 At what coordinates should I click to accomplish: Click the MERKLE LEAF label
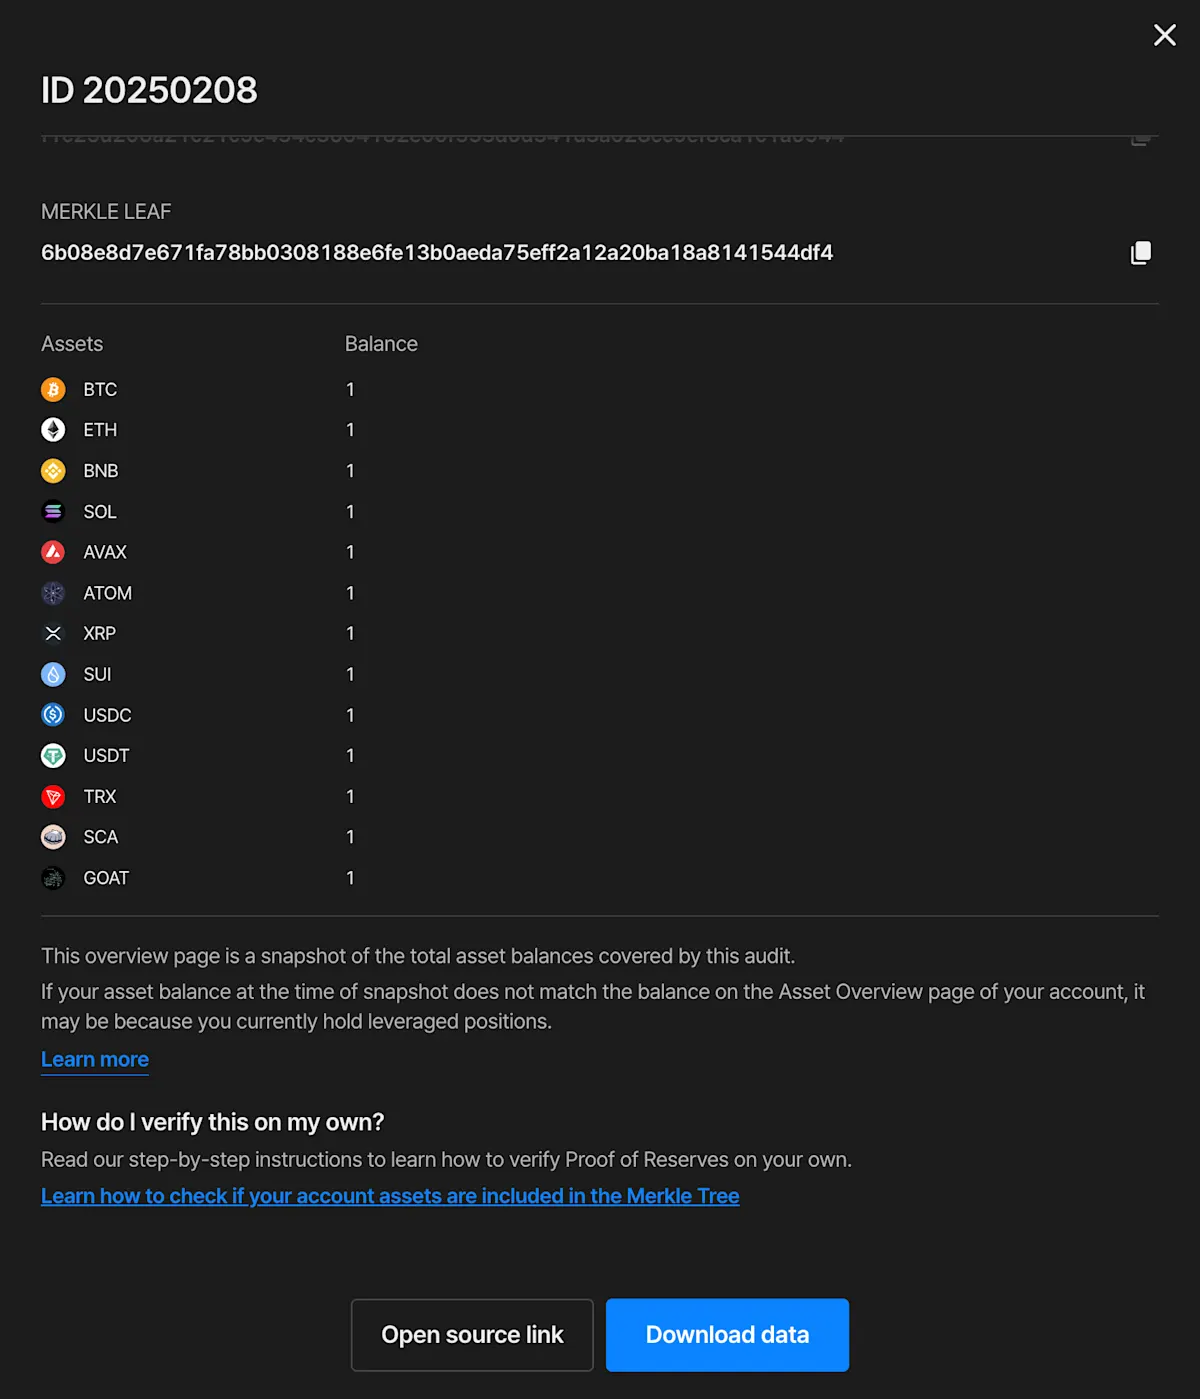[106, 212]
